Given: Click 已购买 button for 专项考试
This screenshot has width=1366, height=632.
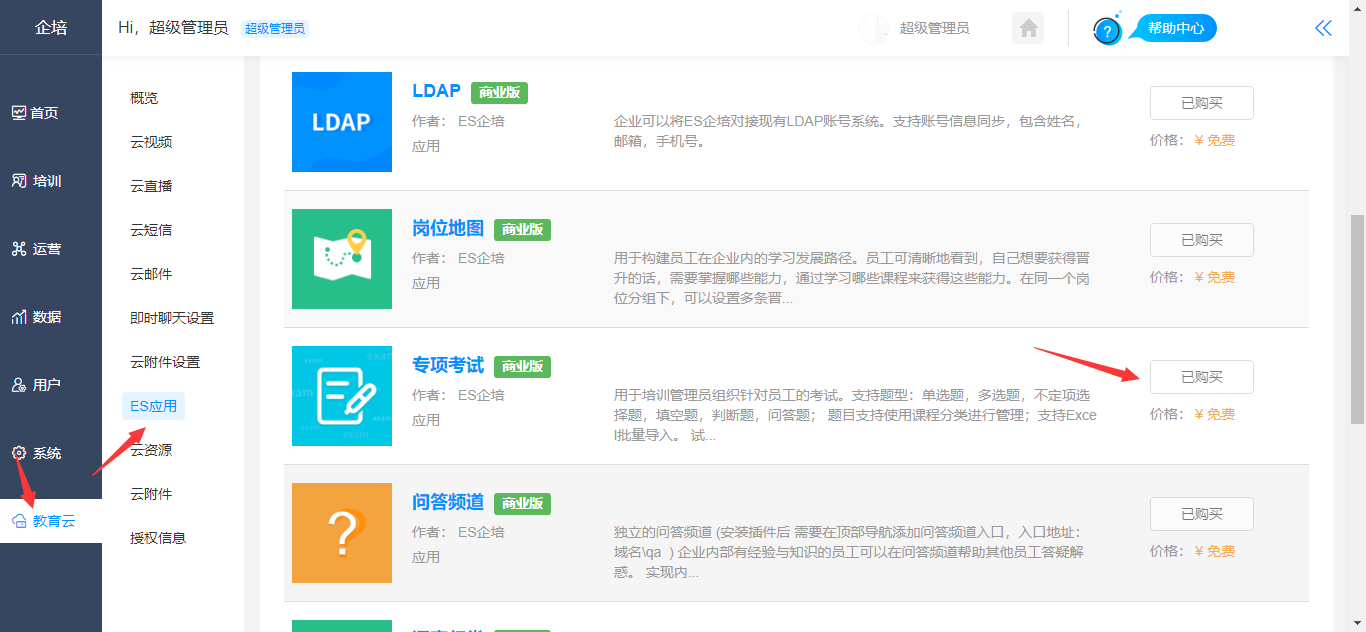Looking at the screenshot, I should coord(1201,377).
